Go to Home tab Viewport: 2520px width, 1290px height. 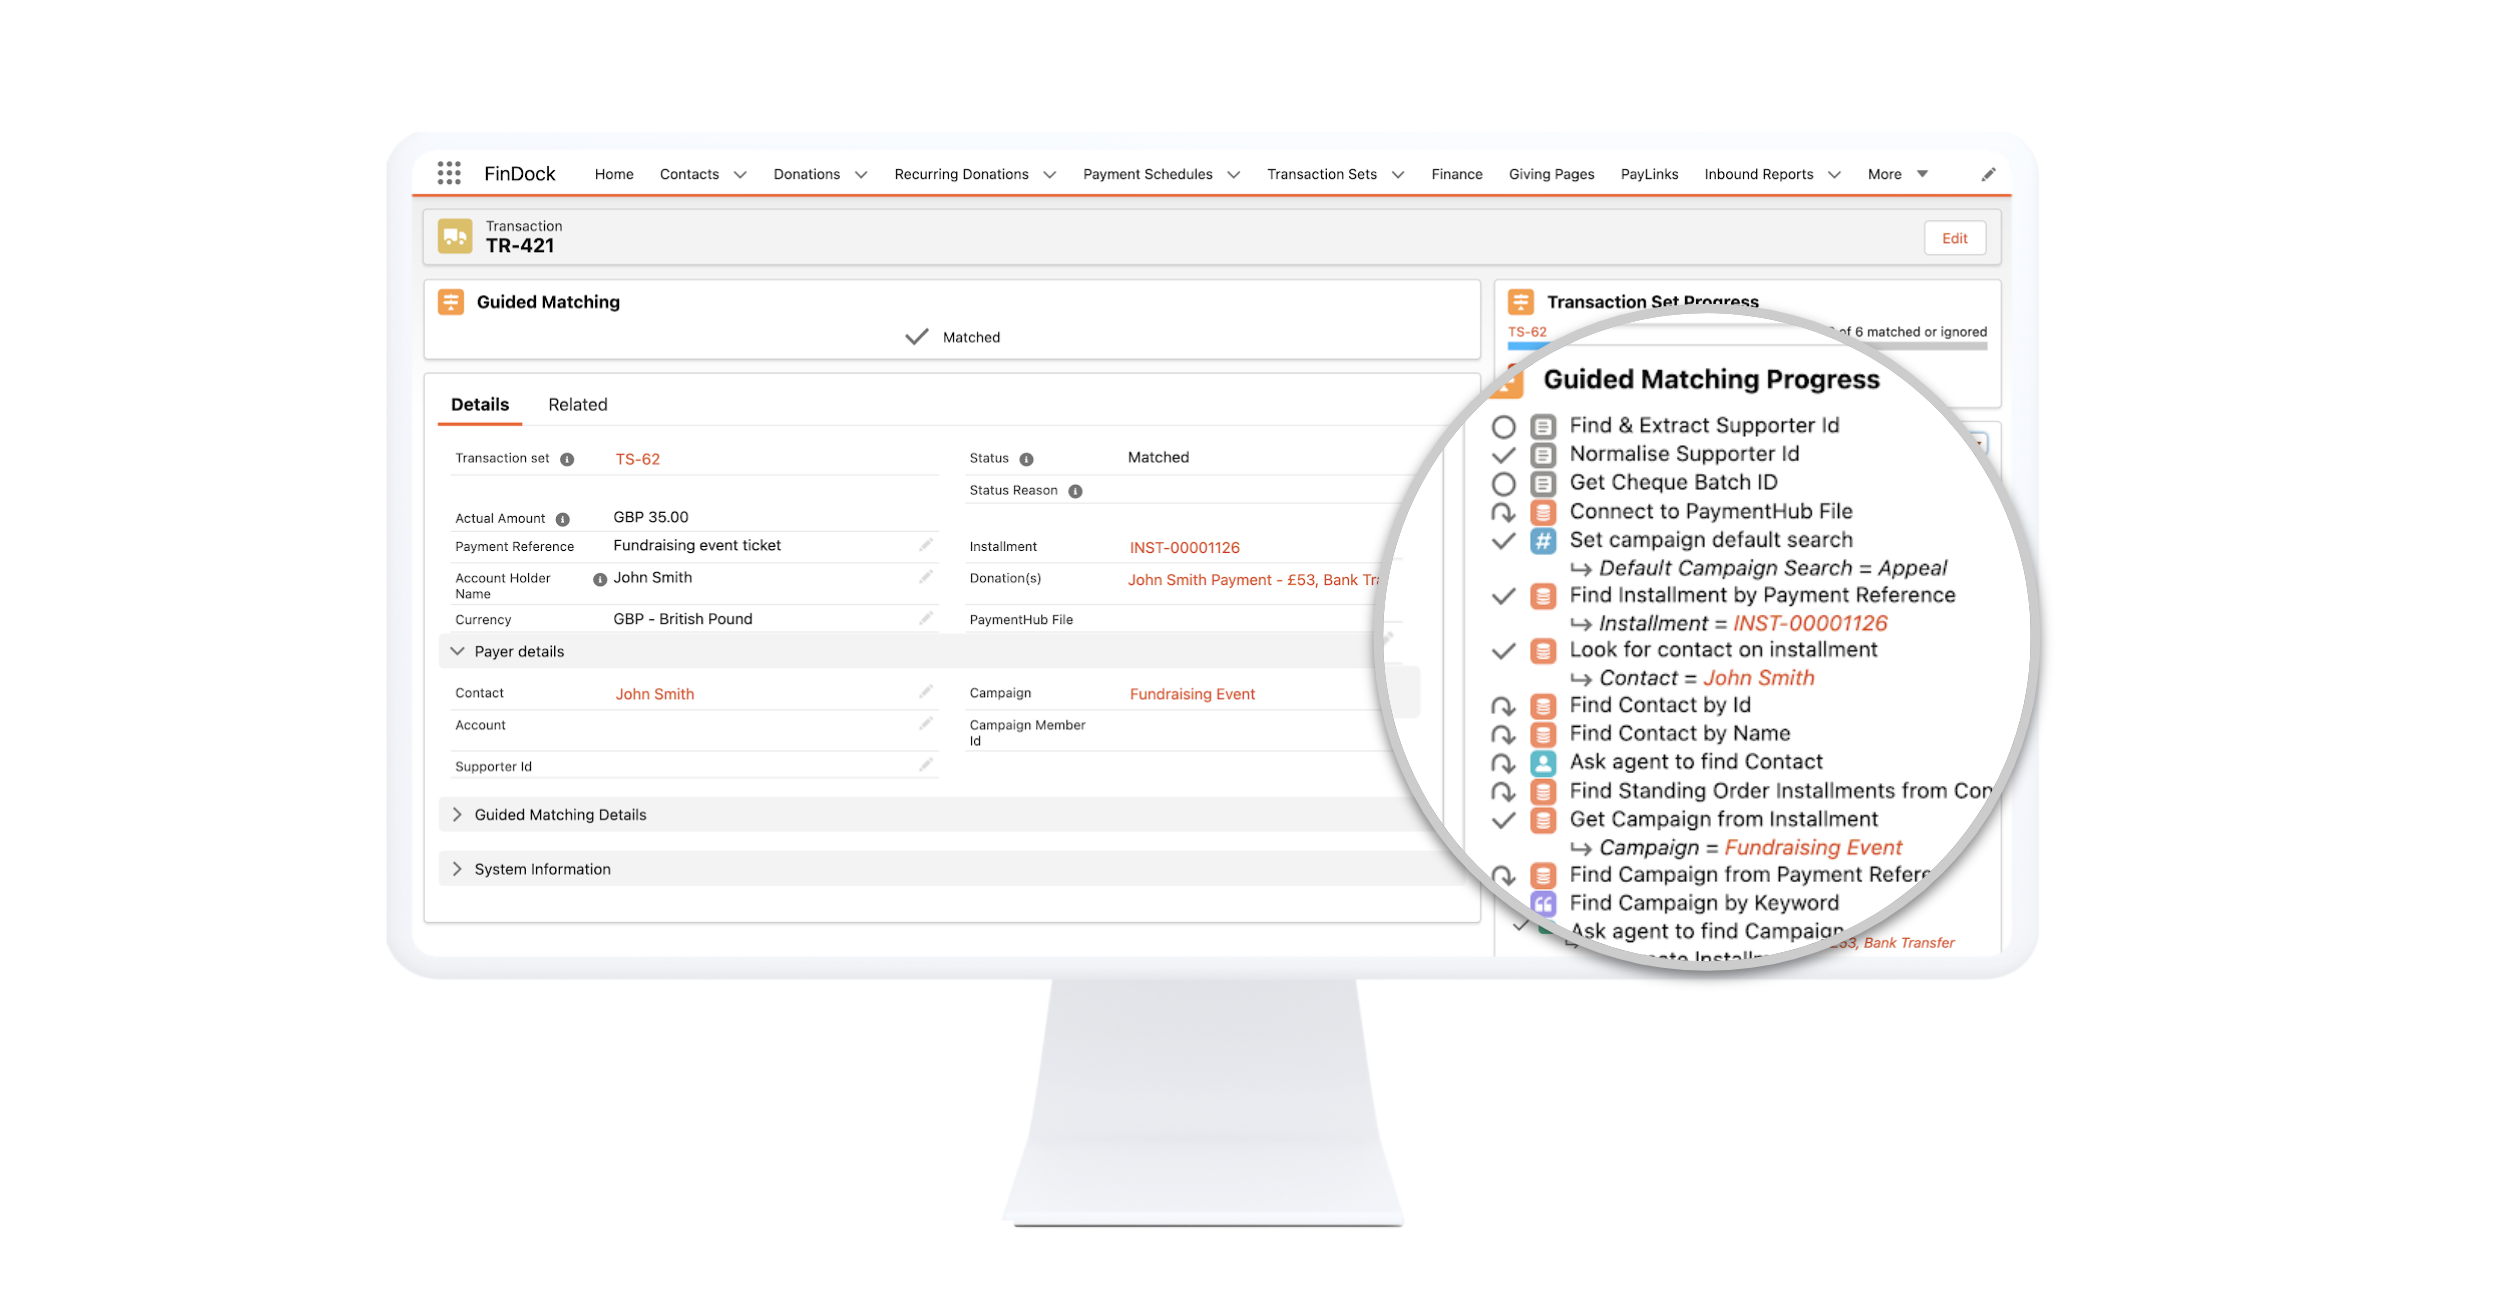click(614, 174)
